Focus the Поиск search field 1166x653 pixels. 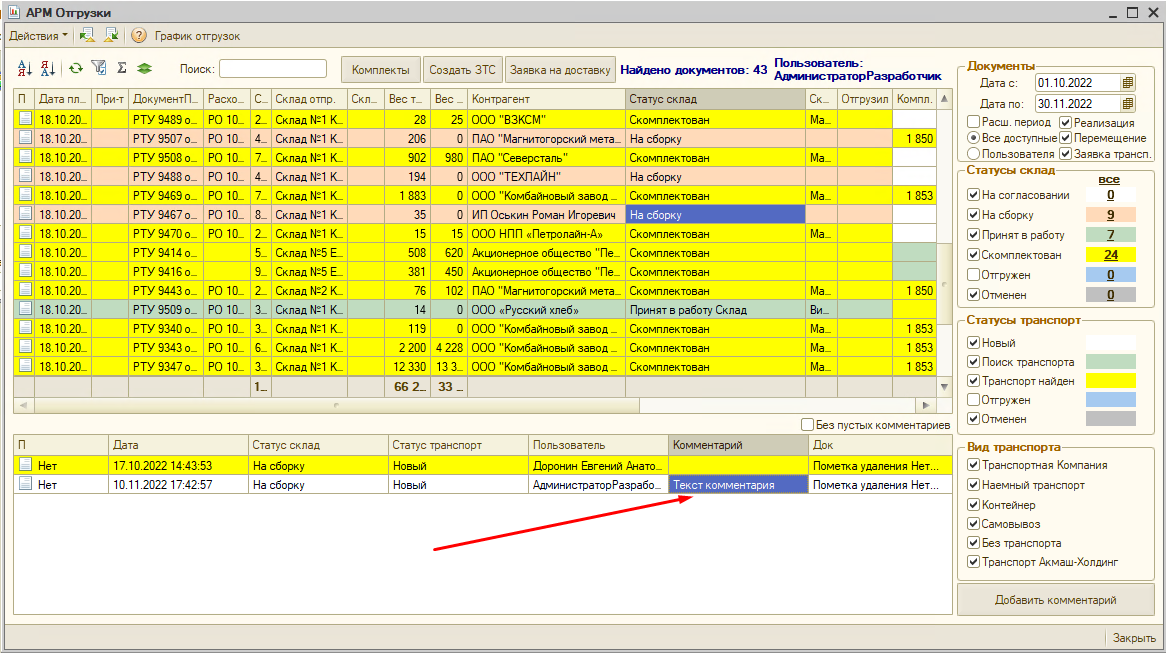point(273,68)
